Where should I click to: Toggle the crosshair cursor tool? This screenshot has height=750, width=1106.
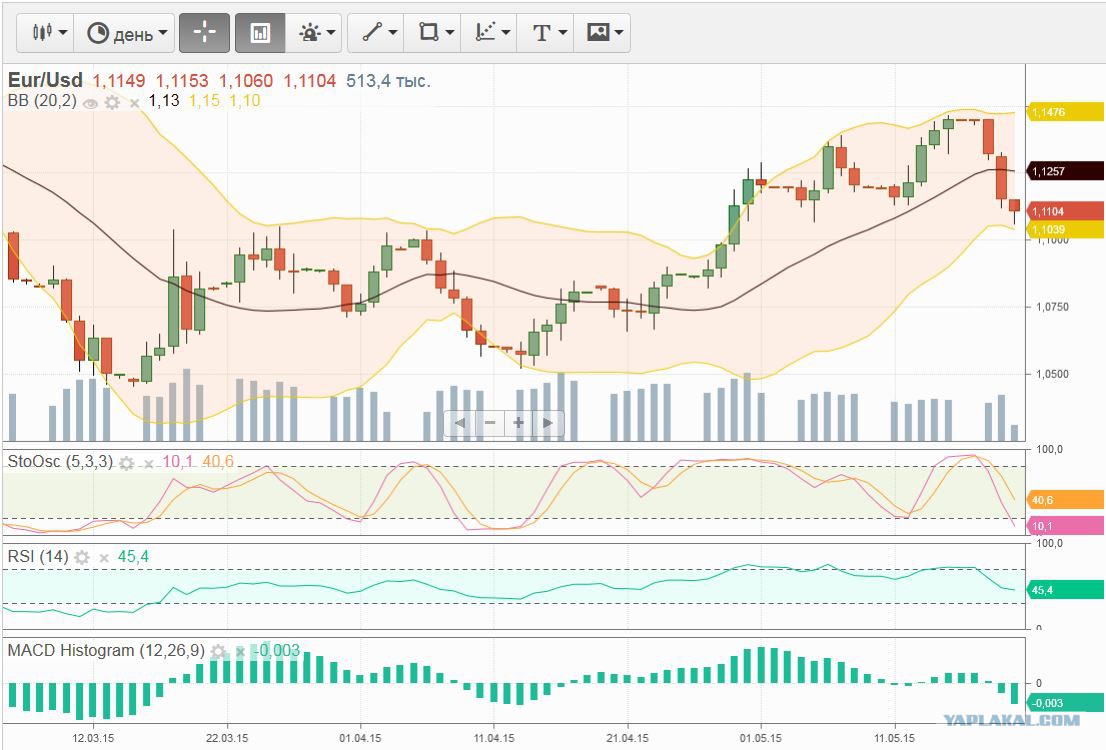click(x=205, y=32)
